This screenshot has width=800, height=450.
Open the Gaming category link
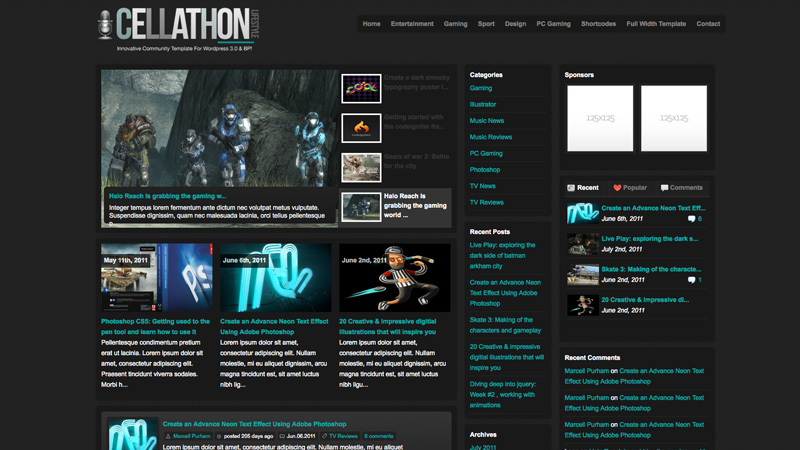[x=481, y=88]
